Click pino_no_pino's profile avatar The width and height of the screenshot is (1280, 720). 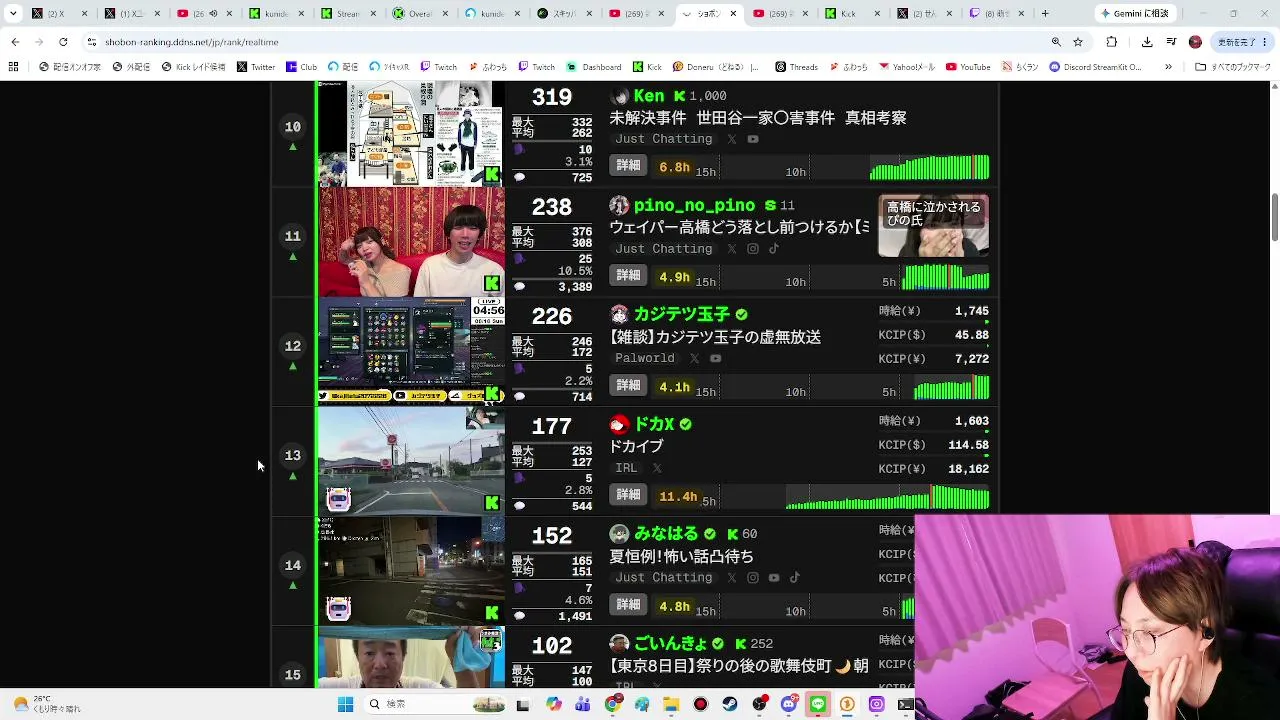[620, 206]
